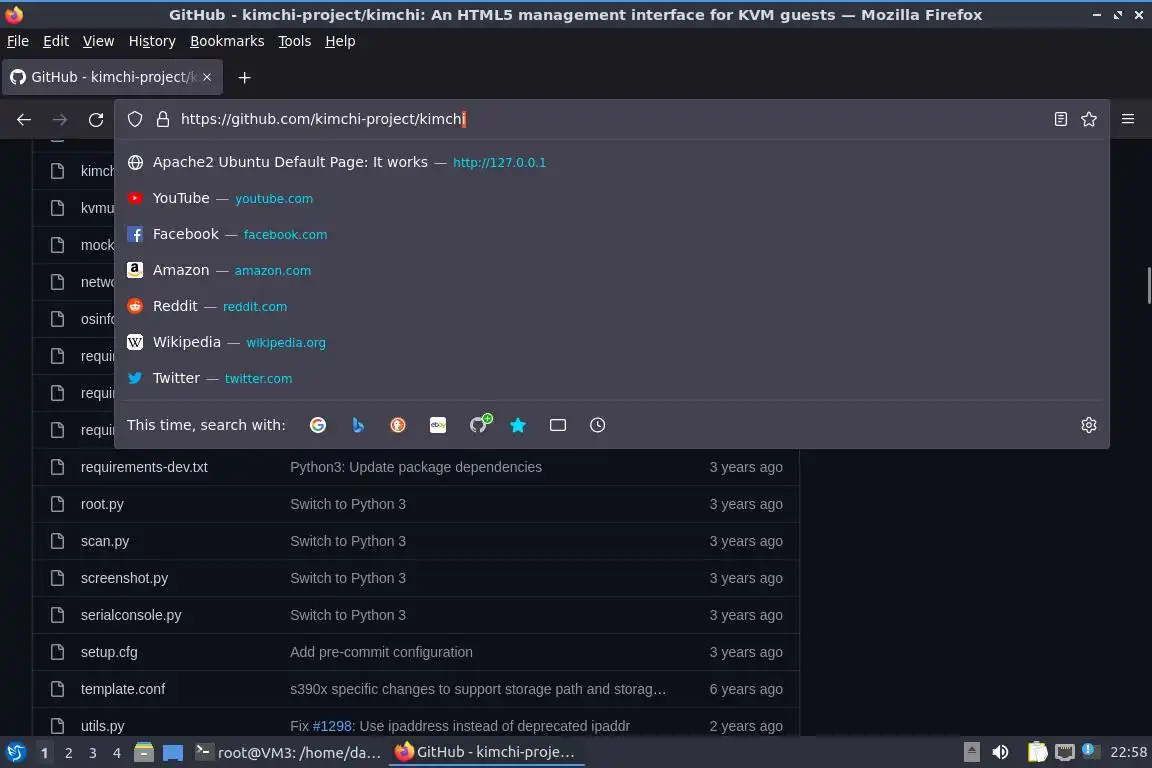1152x768 pixels.
Task: Open the volume speaker tray icon
Action: (x=1000, y=753)
